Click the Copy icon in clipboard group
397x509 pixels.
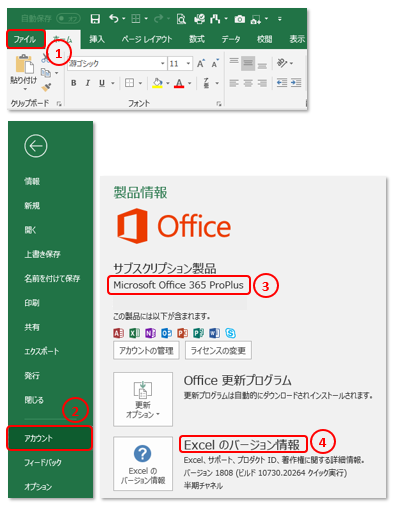coord(46,73)
